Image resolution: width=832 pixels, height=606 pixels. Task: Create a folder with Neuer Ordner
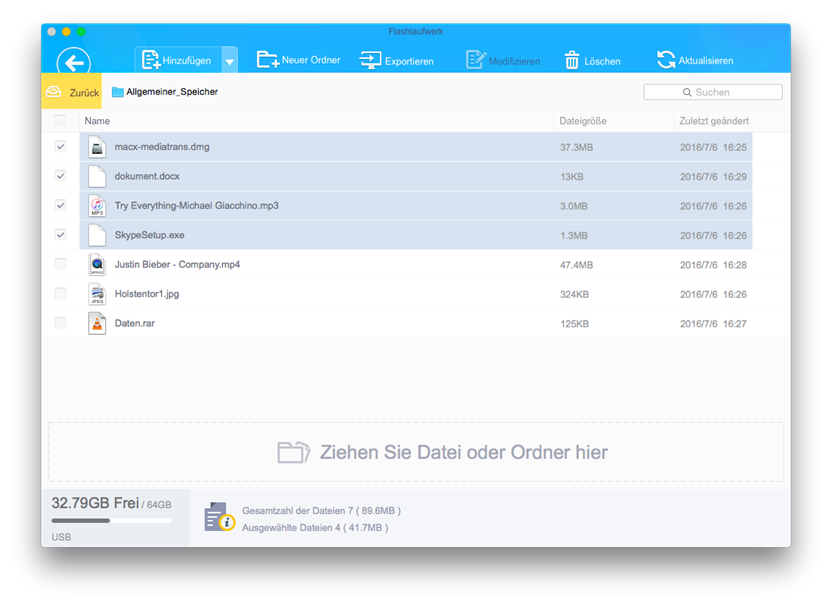pos(299,60)
